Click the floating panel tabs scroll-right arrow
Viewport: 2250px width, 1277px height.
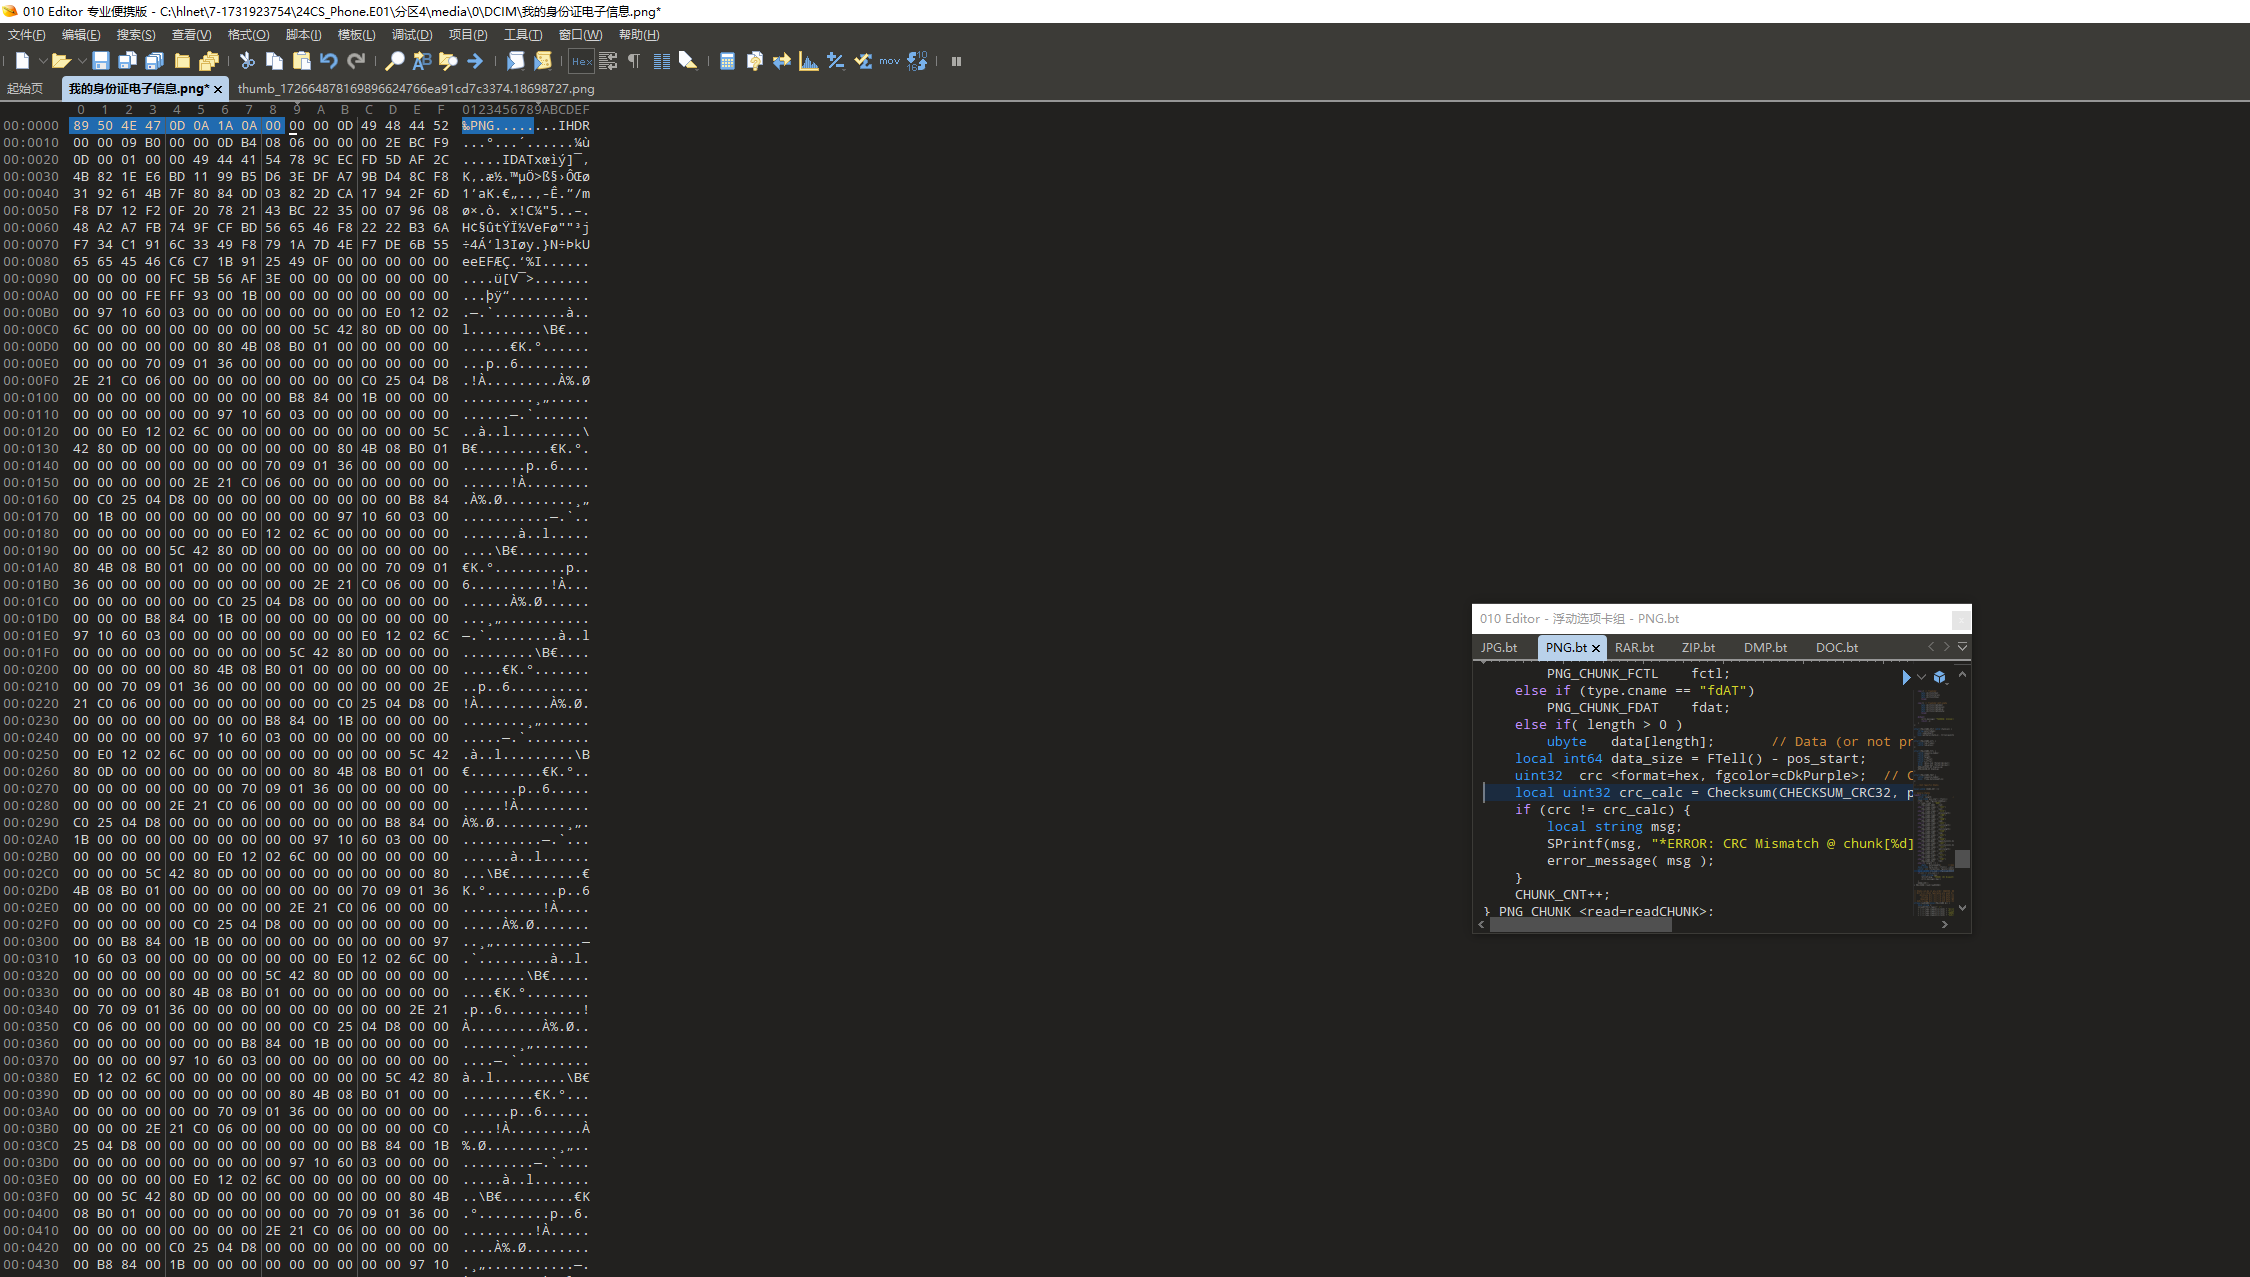pos(1946,647)
